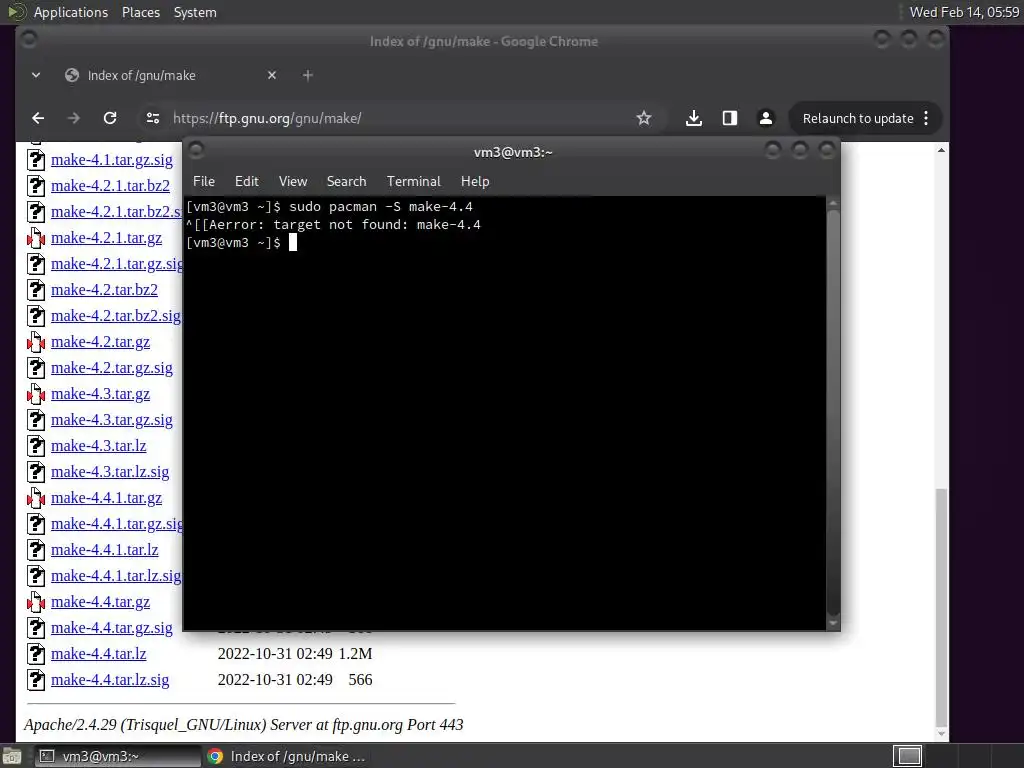Viewport: 1024px width, 768px height.
Task: Open make-4.4.tar.lz.sig link
Action: pyautogui.click(x=110, y=680)
